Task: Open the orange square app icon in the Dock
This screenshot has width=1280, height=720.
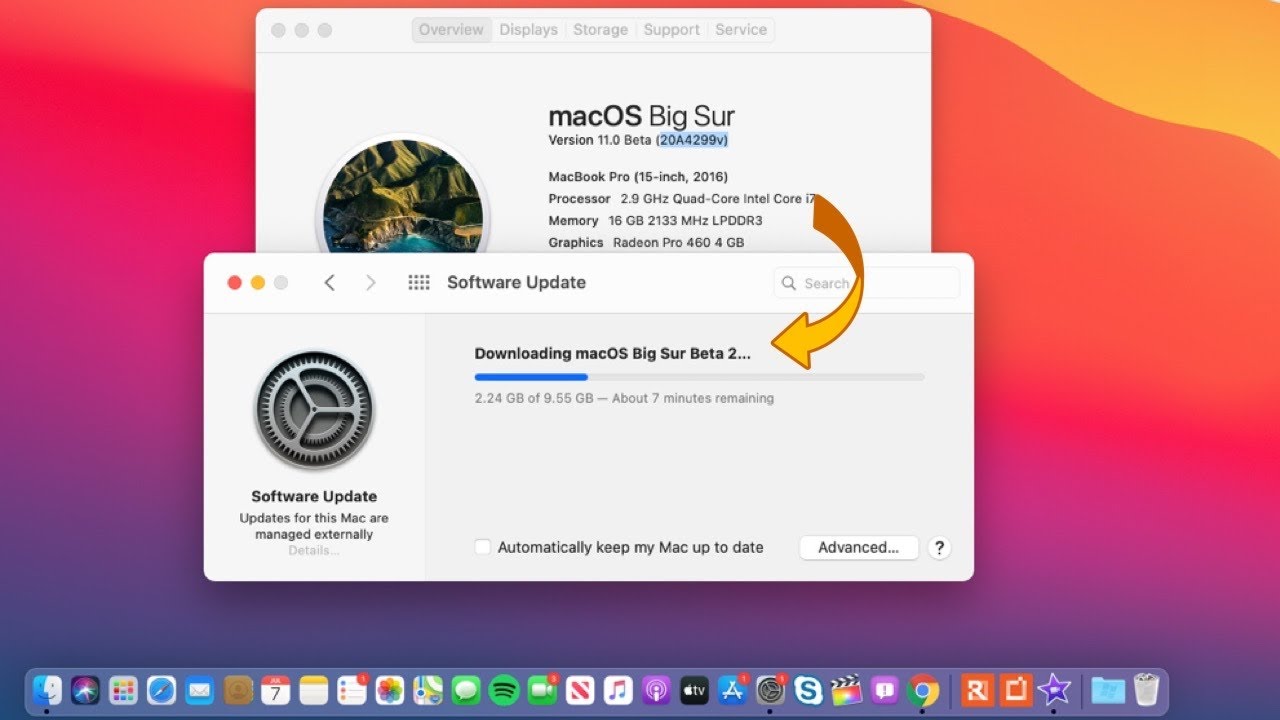Action: pos(1016,690)
